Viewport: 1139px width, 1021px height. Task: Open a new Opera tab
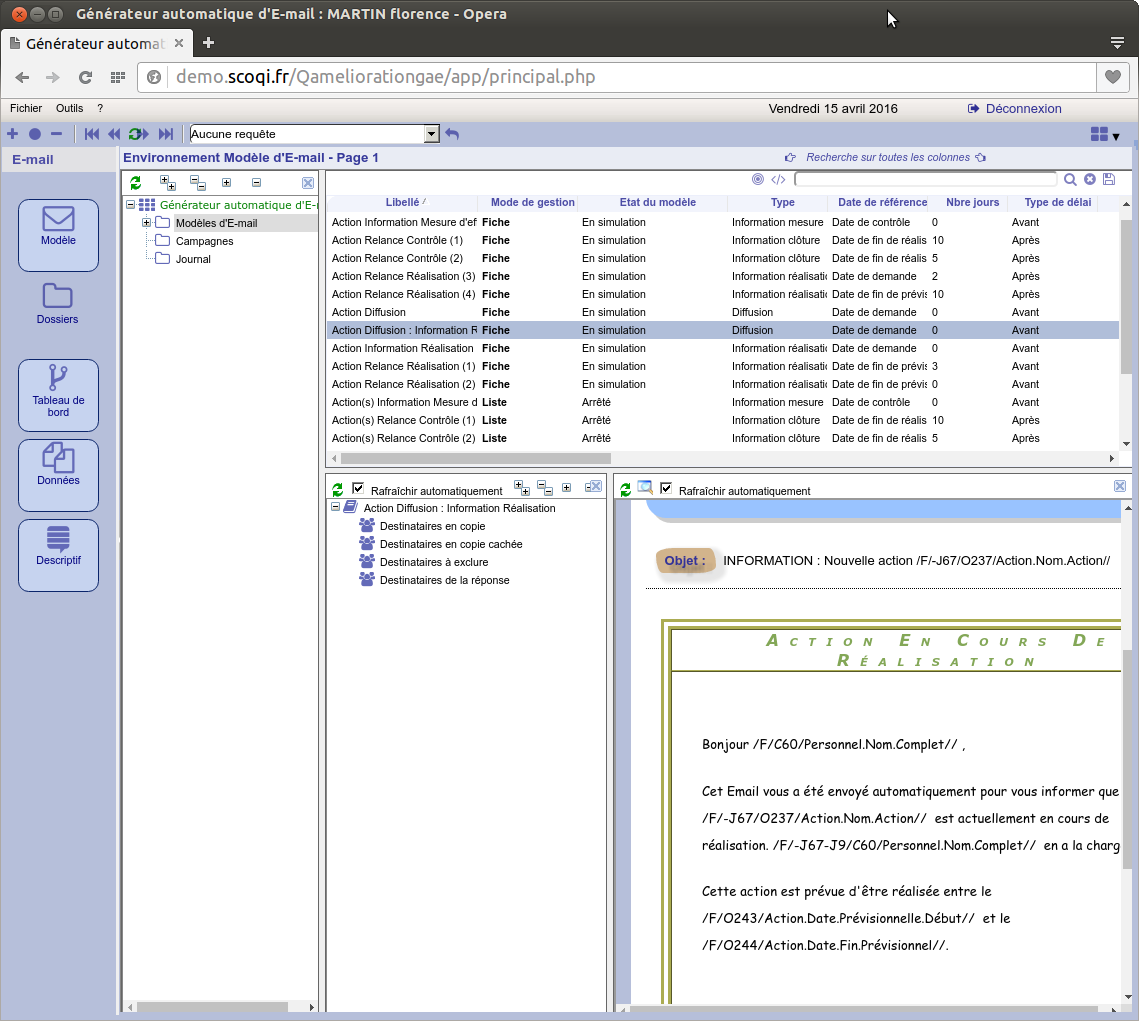[208, 43]
